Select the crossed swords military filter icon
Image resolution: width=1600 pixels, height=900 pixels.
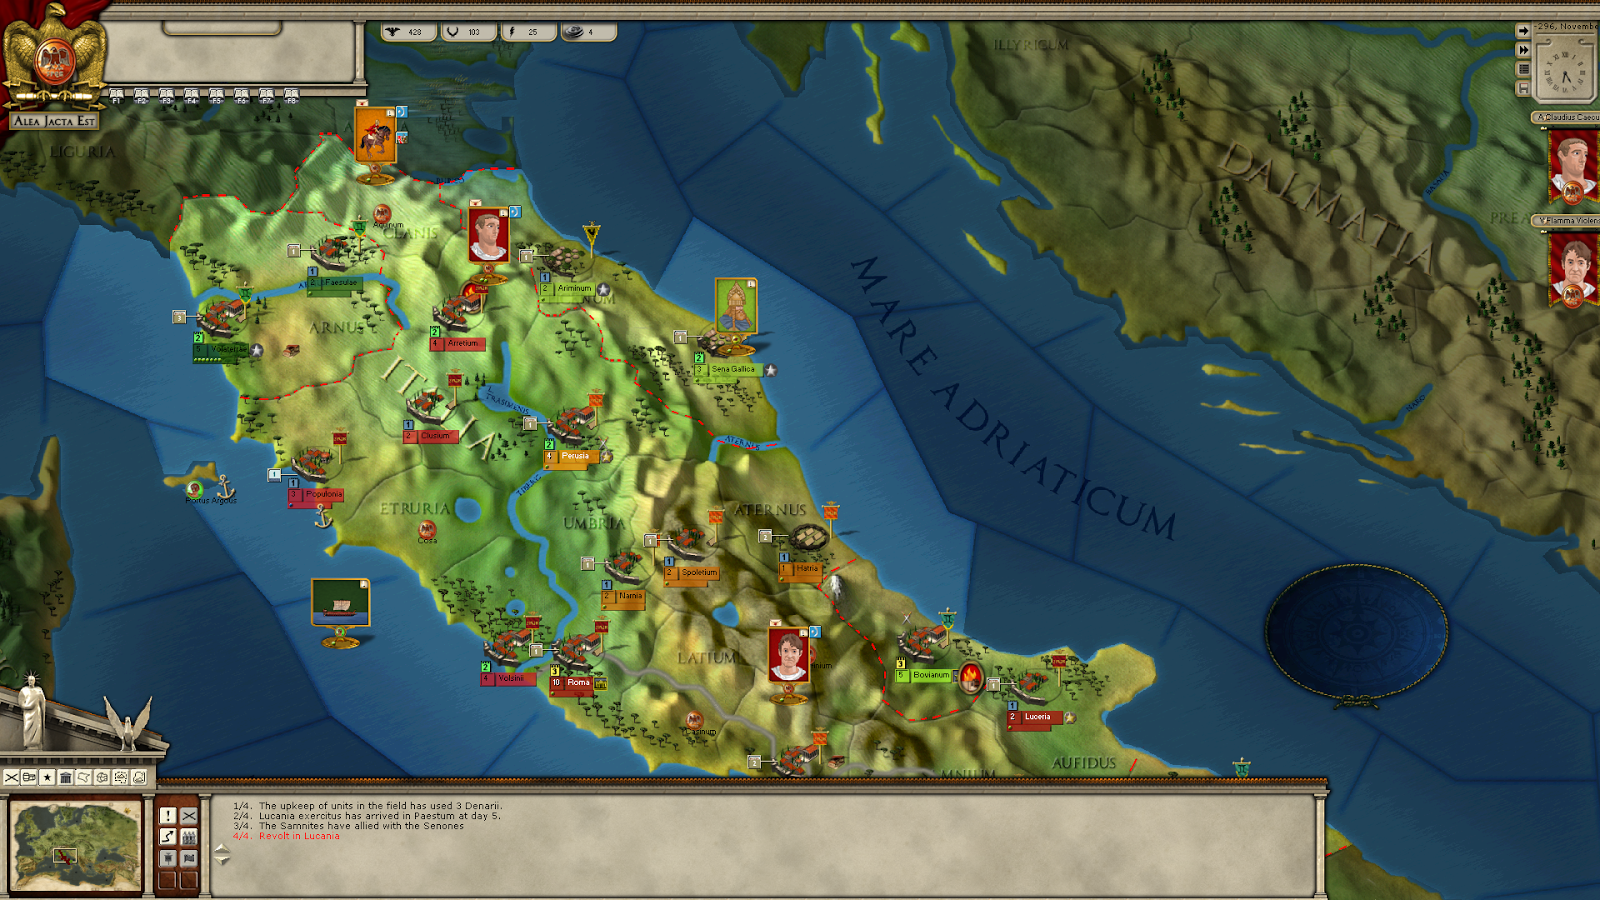(x=12, y=777)
